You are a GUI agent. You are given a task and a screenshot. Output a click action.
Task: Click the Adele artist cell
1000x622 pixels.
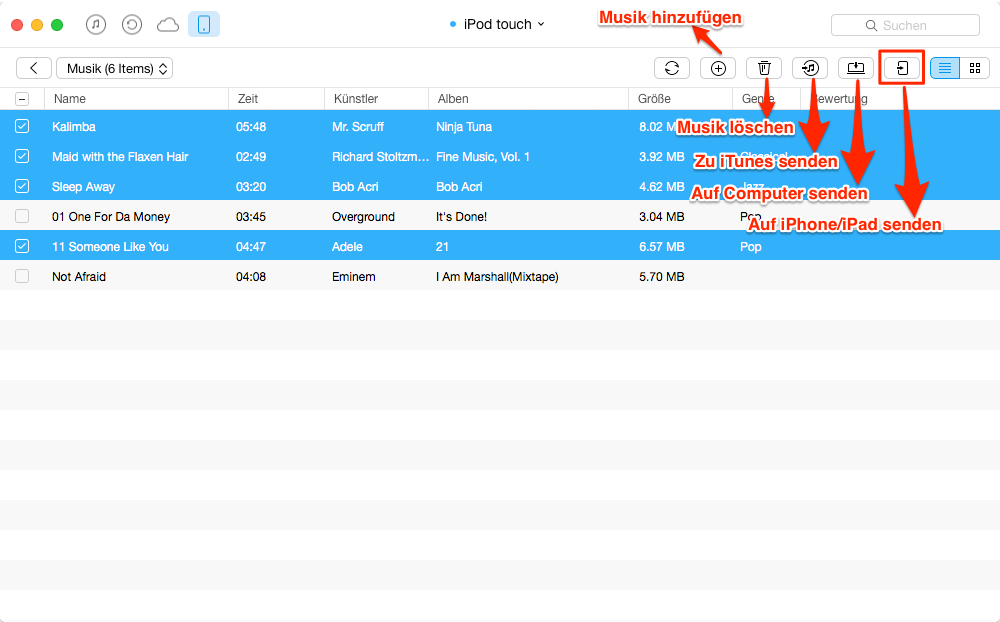coord(347,247)
